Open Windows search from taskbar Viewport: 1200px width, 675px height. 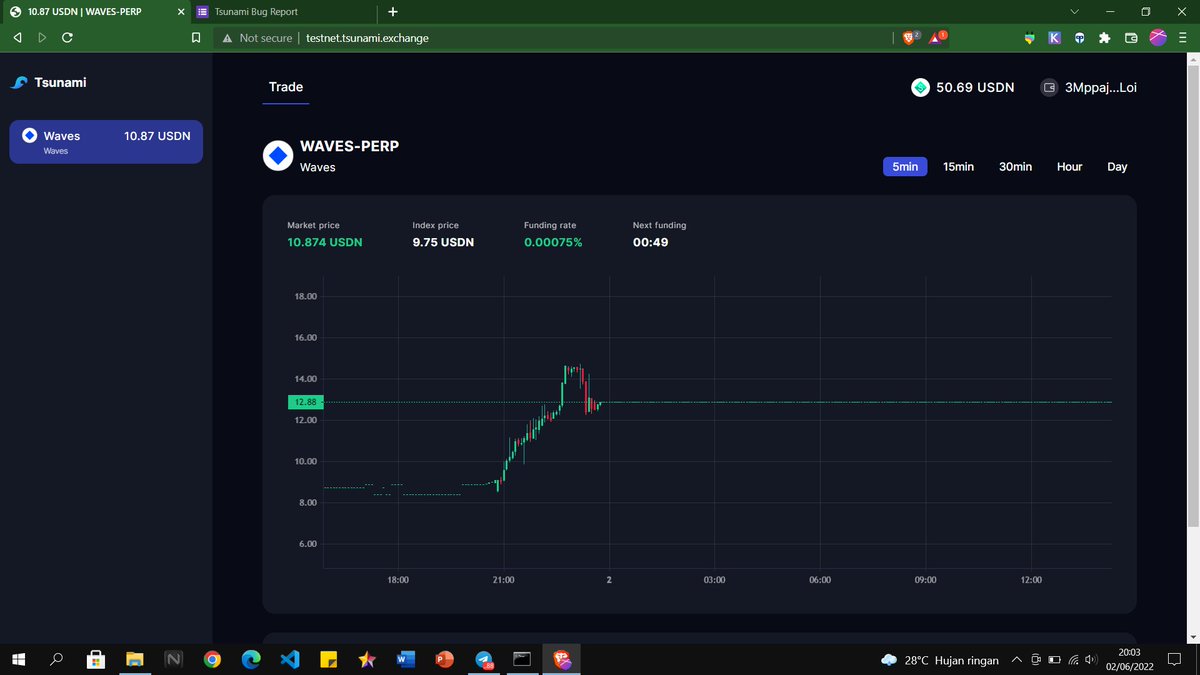(x=57, y=659)
